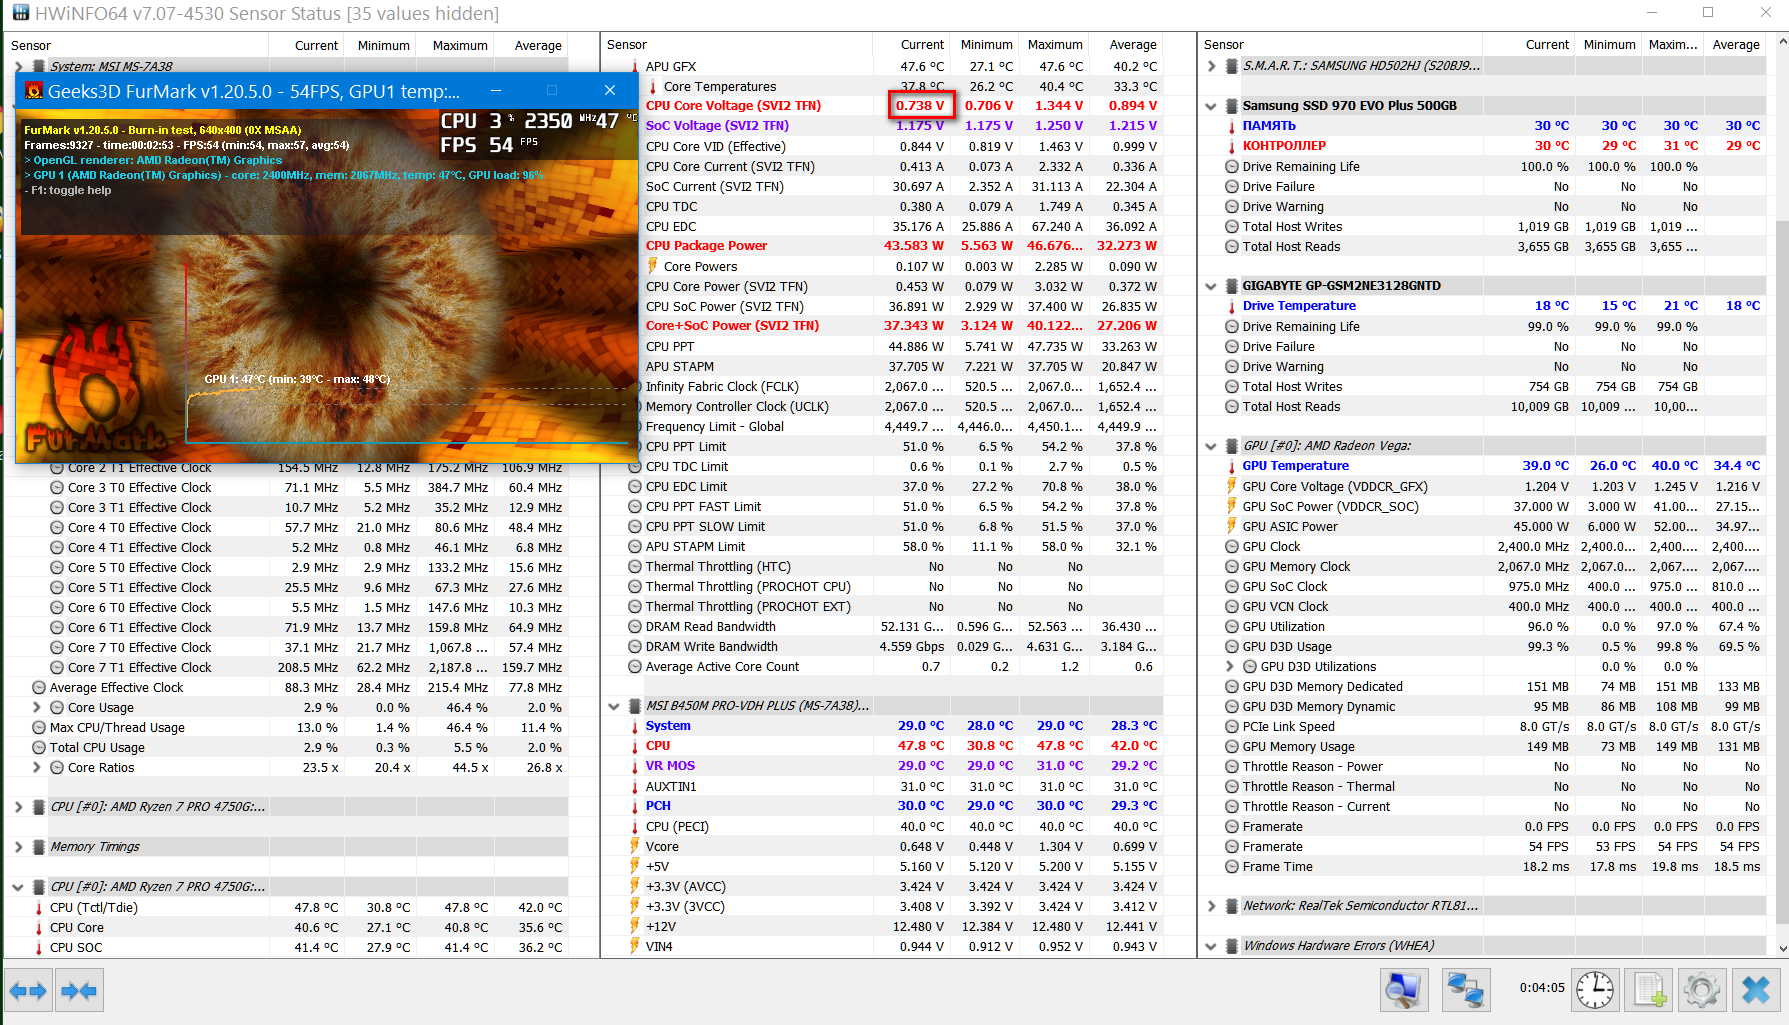The height and width of the screenshot is (1025, 1789).
Task: Click thermometer icon beside VR MOS
Action: click(x=635, y=766)
